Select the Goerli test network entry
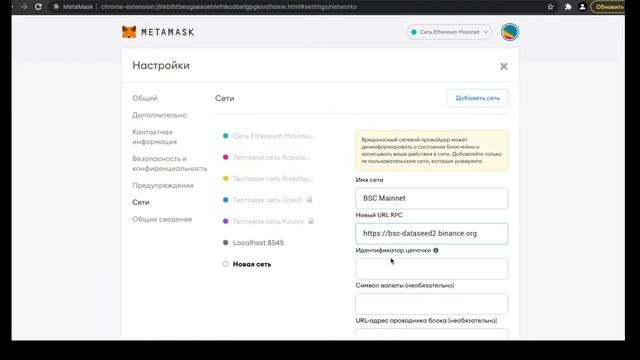Screen dimensions: 640x360 267,200
